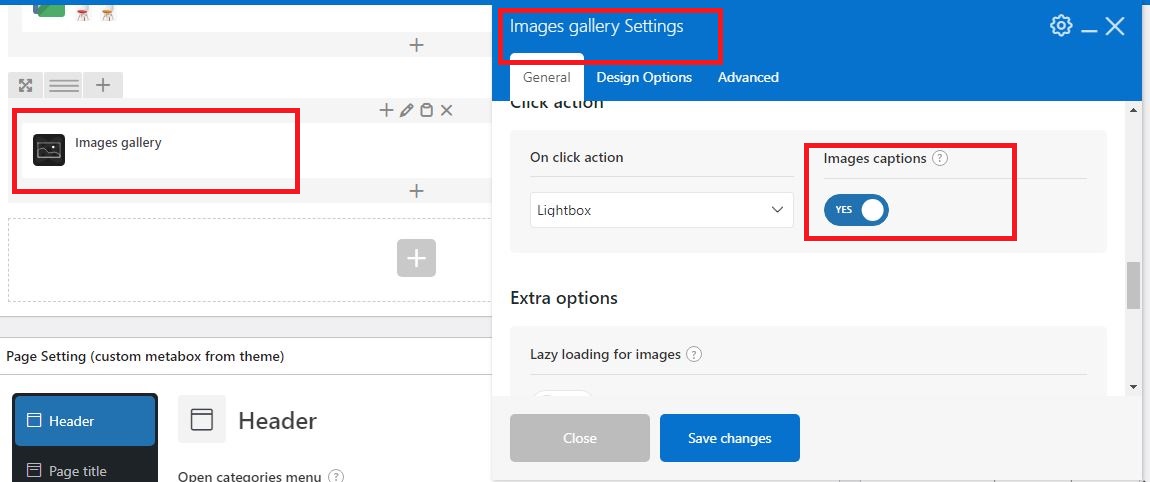Image resolution: width=1150 pixels, height=482 pixels.
Task: Delete column using the X icon above Images gallery
Action: [x=446, y=111]
